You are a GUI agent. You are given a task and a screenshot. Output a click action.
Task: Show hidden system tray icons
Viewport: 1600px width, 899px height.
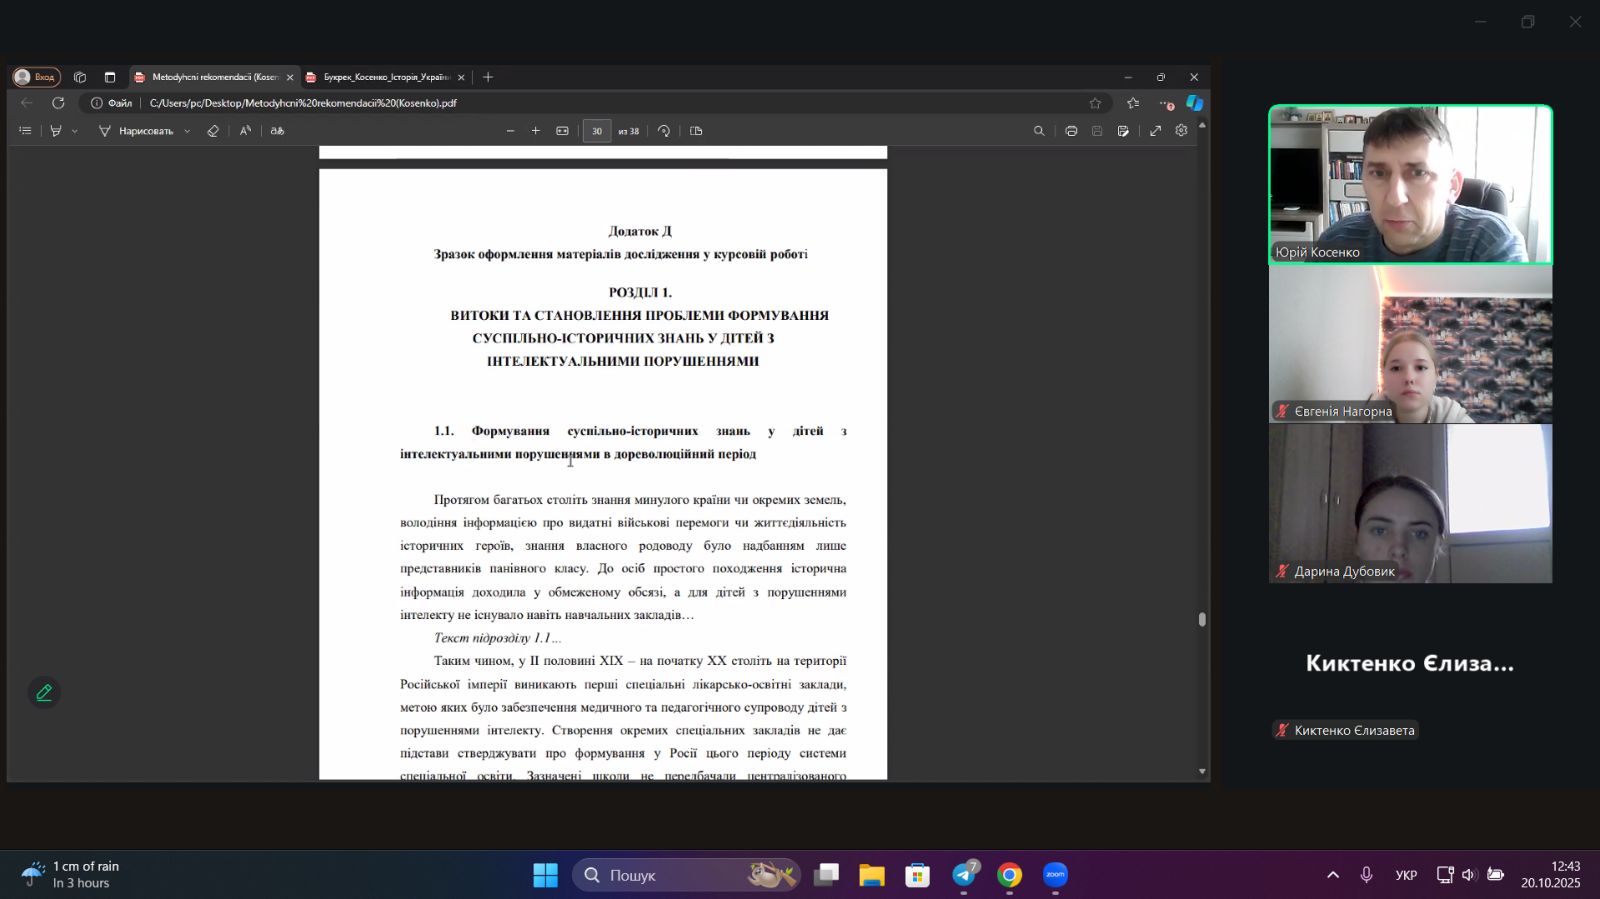[x=1333, y=875]
